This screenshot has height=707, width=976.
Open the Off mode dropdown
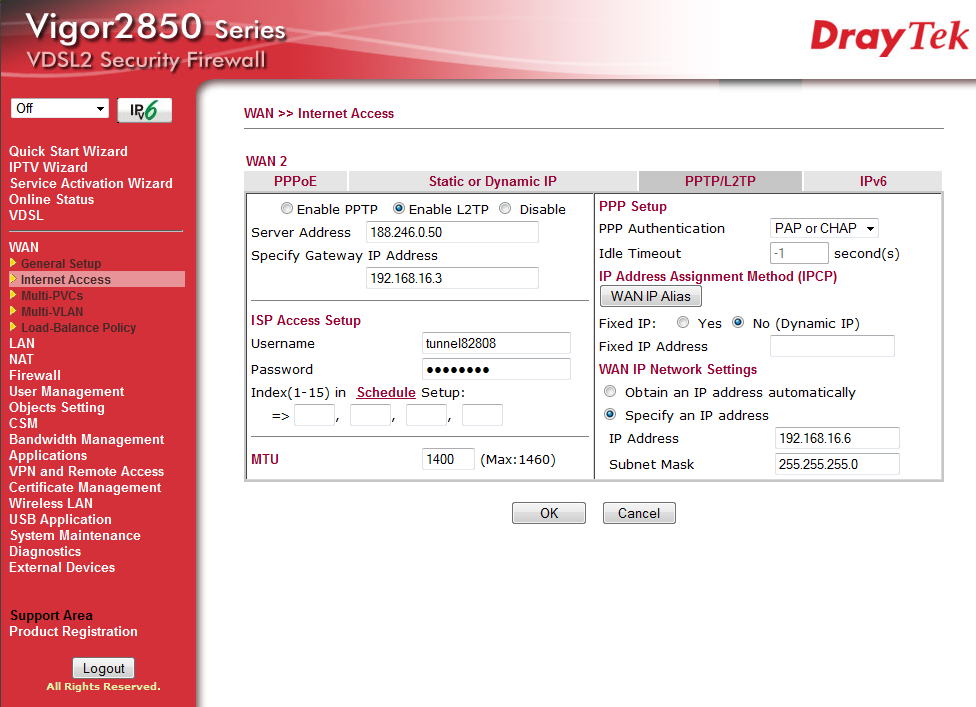[x=60, y=108]
